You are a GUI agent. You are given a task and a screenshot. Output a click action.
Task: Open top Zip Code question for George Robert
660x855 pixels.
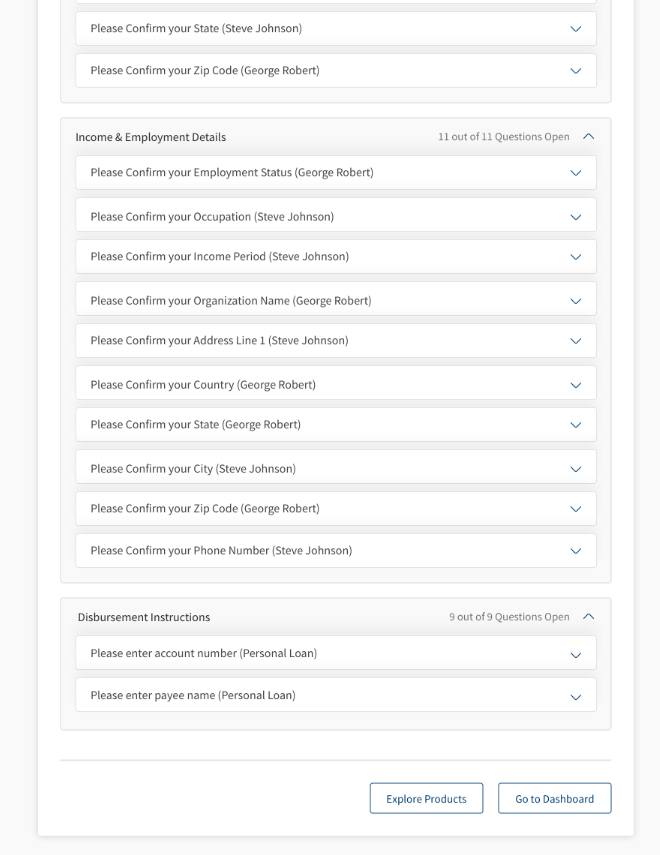(336, 70)
